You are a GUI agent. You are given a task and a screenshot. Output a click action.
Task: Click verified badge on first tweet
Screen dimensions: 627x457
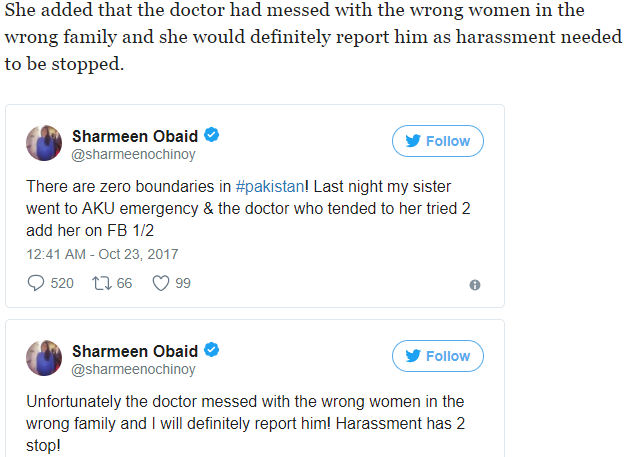coord(213,135)
